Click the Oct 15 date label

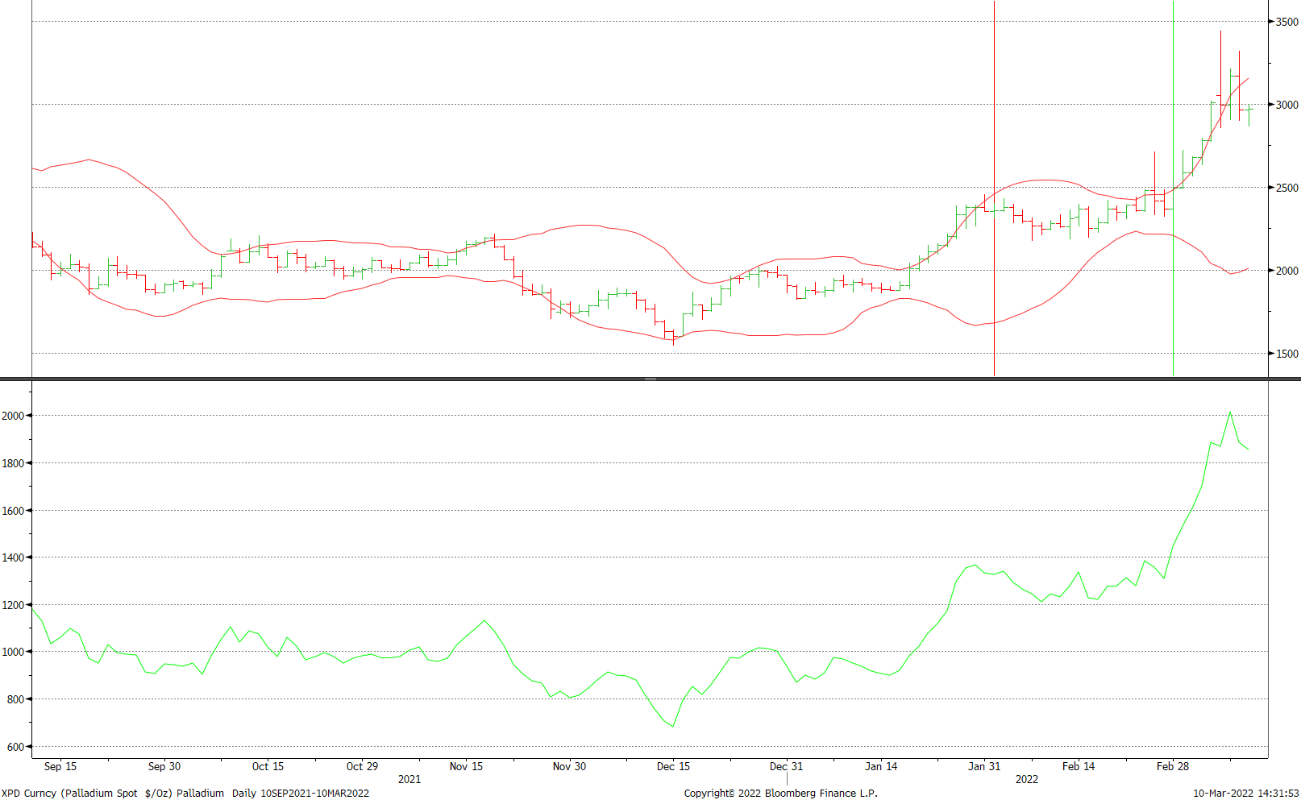tap(267, 767)
